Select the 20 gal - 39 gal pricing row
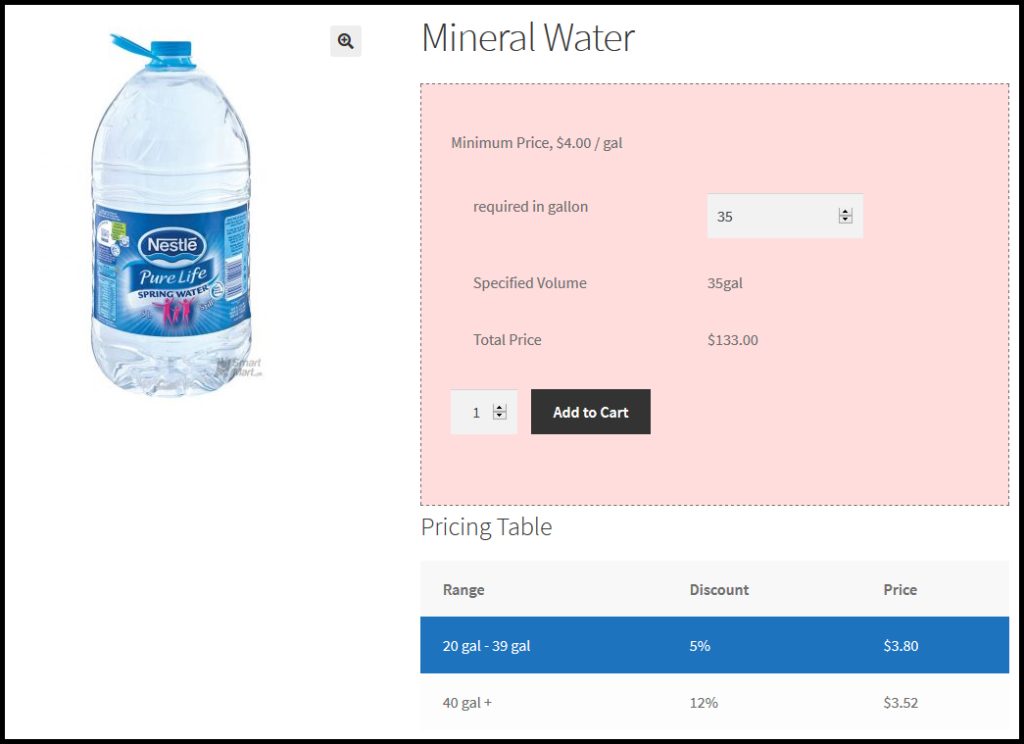This screenshot has width=1024, height=744. pyautogui.click(x=714, y=646)
